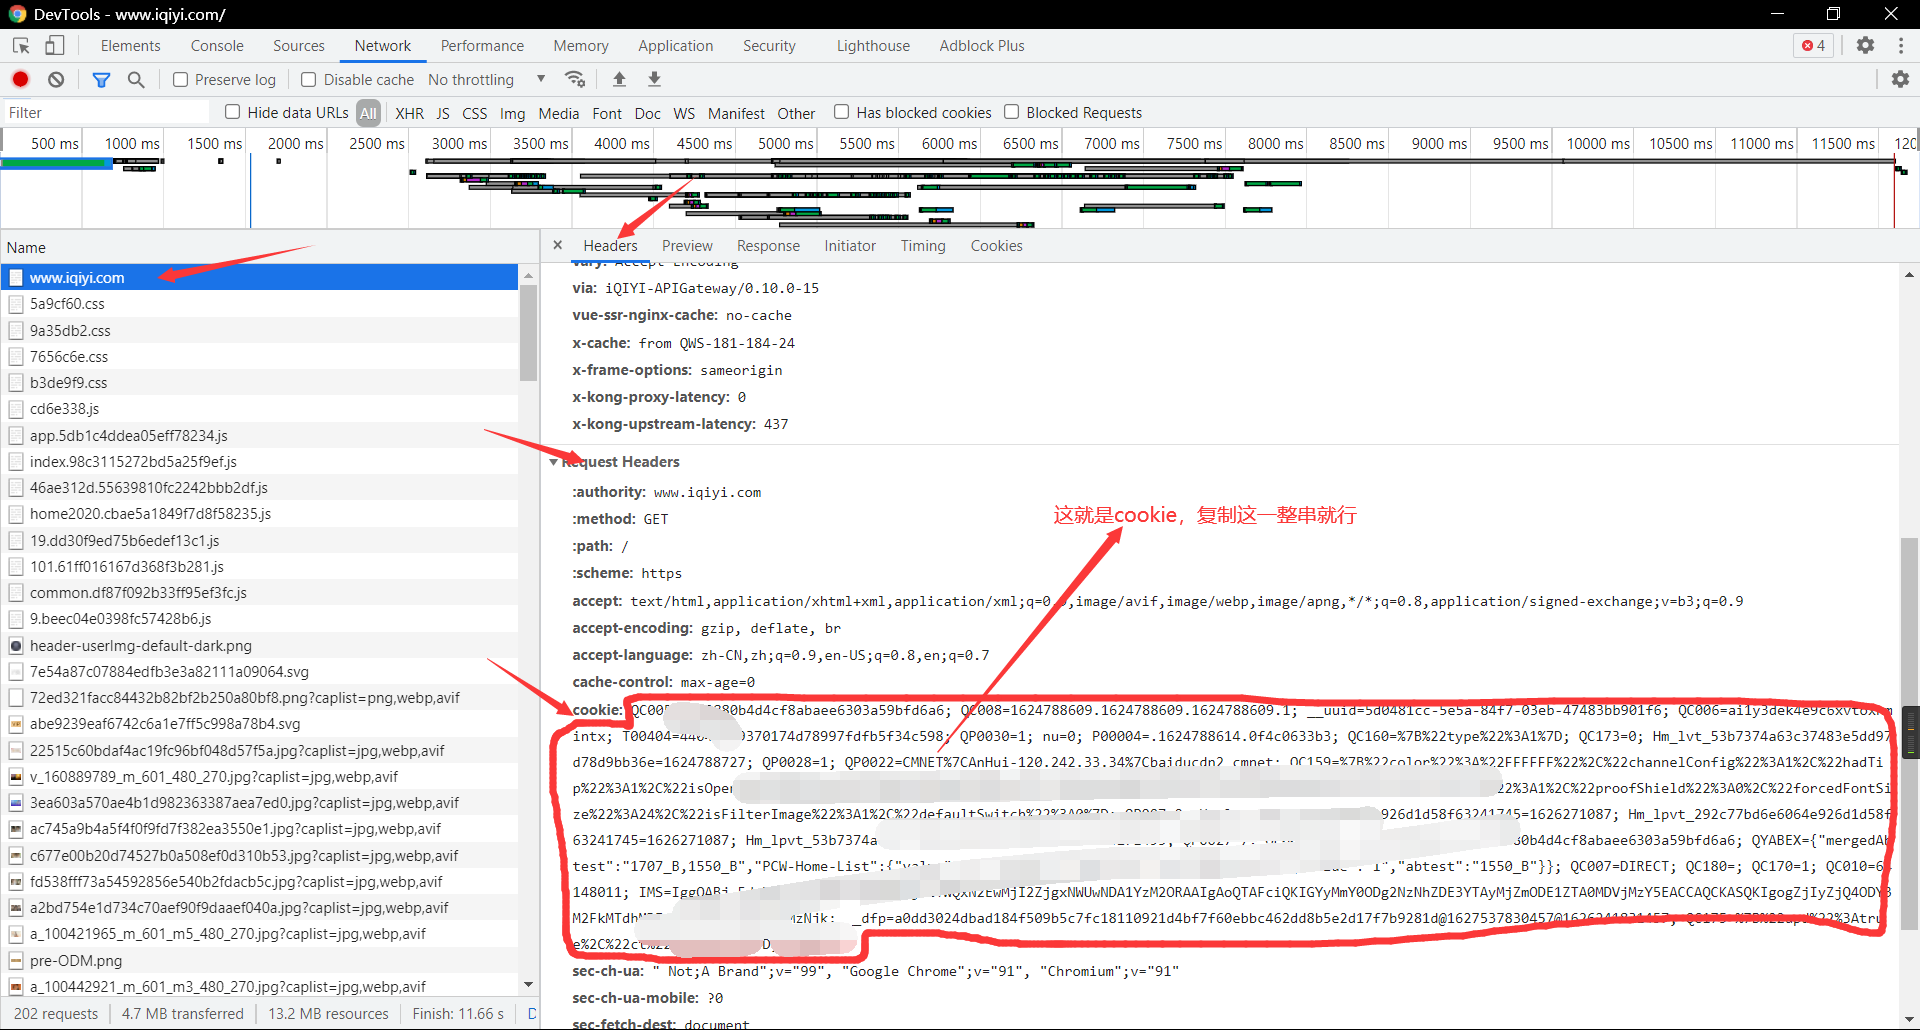Open the Initiator tab of request
This screenshot has height=1030, width=1920.
(850, 245)
